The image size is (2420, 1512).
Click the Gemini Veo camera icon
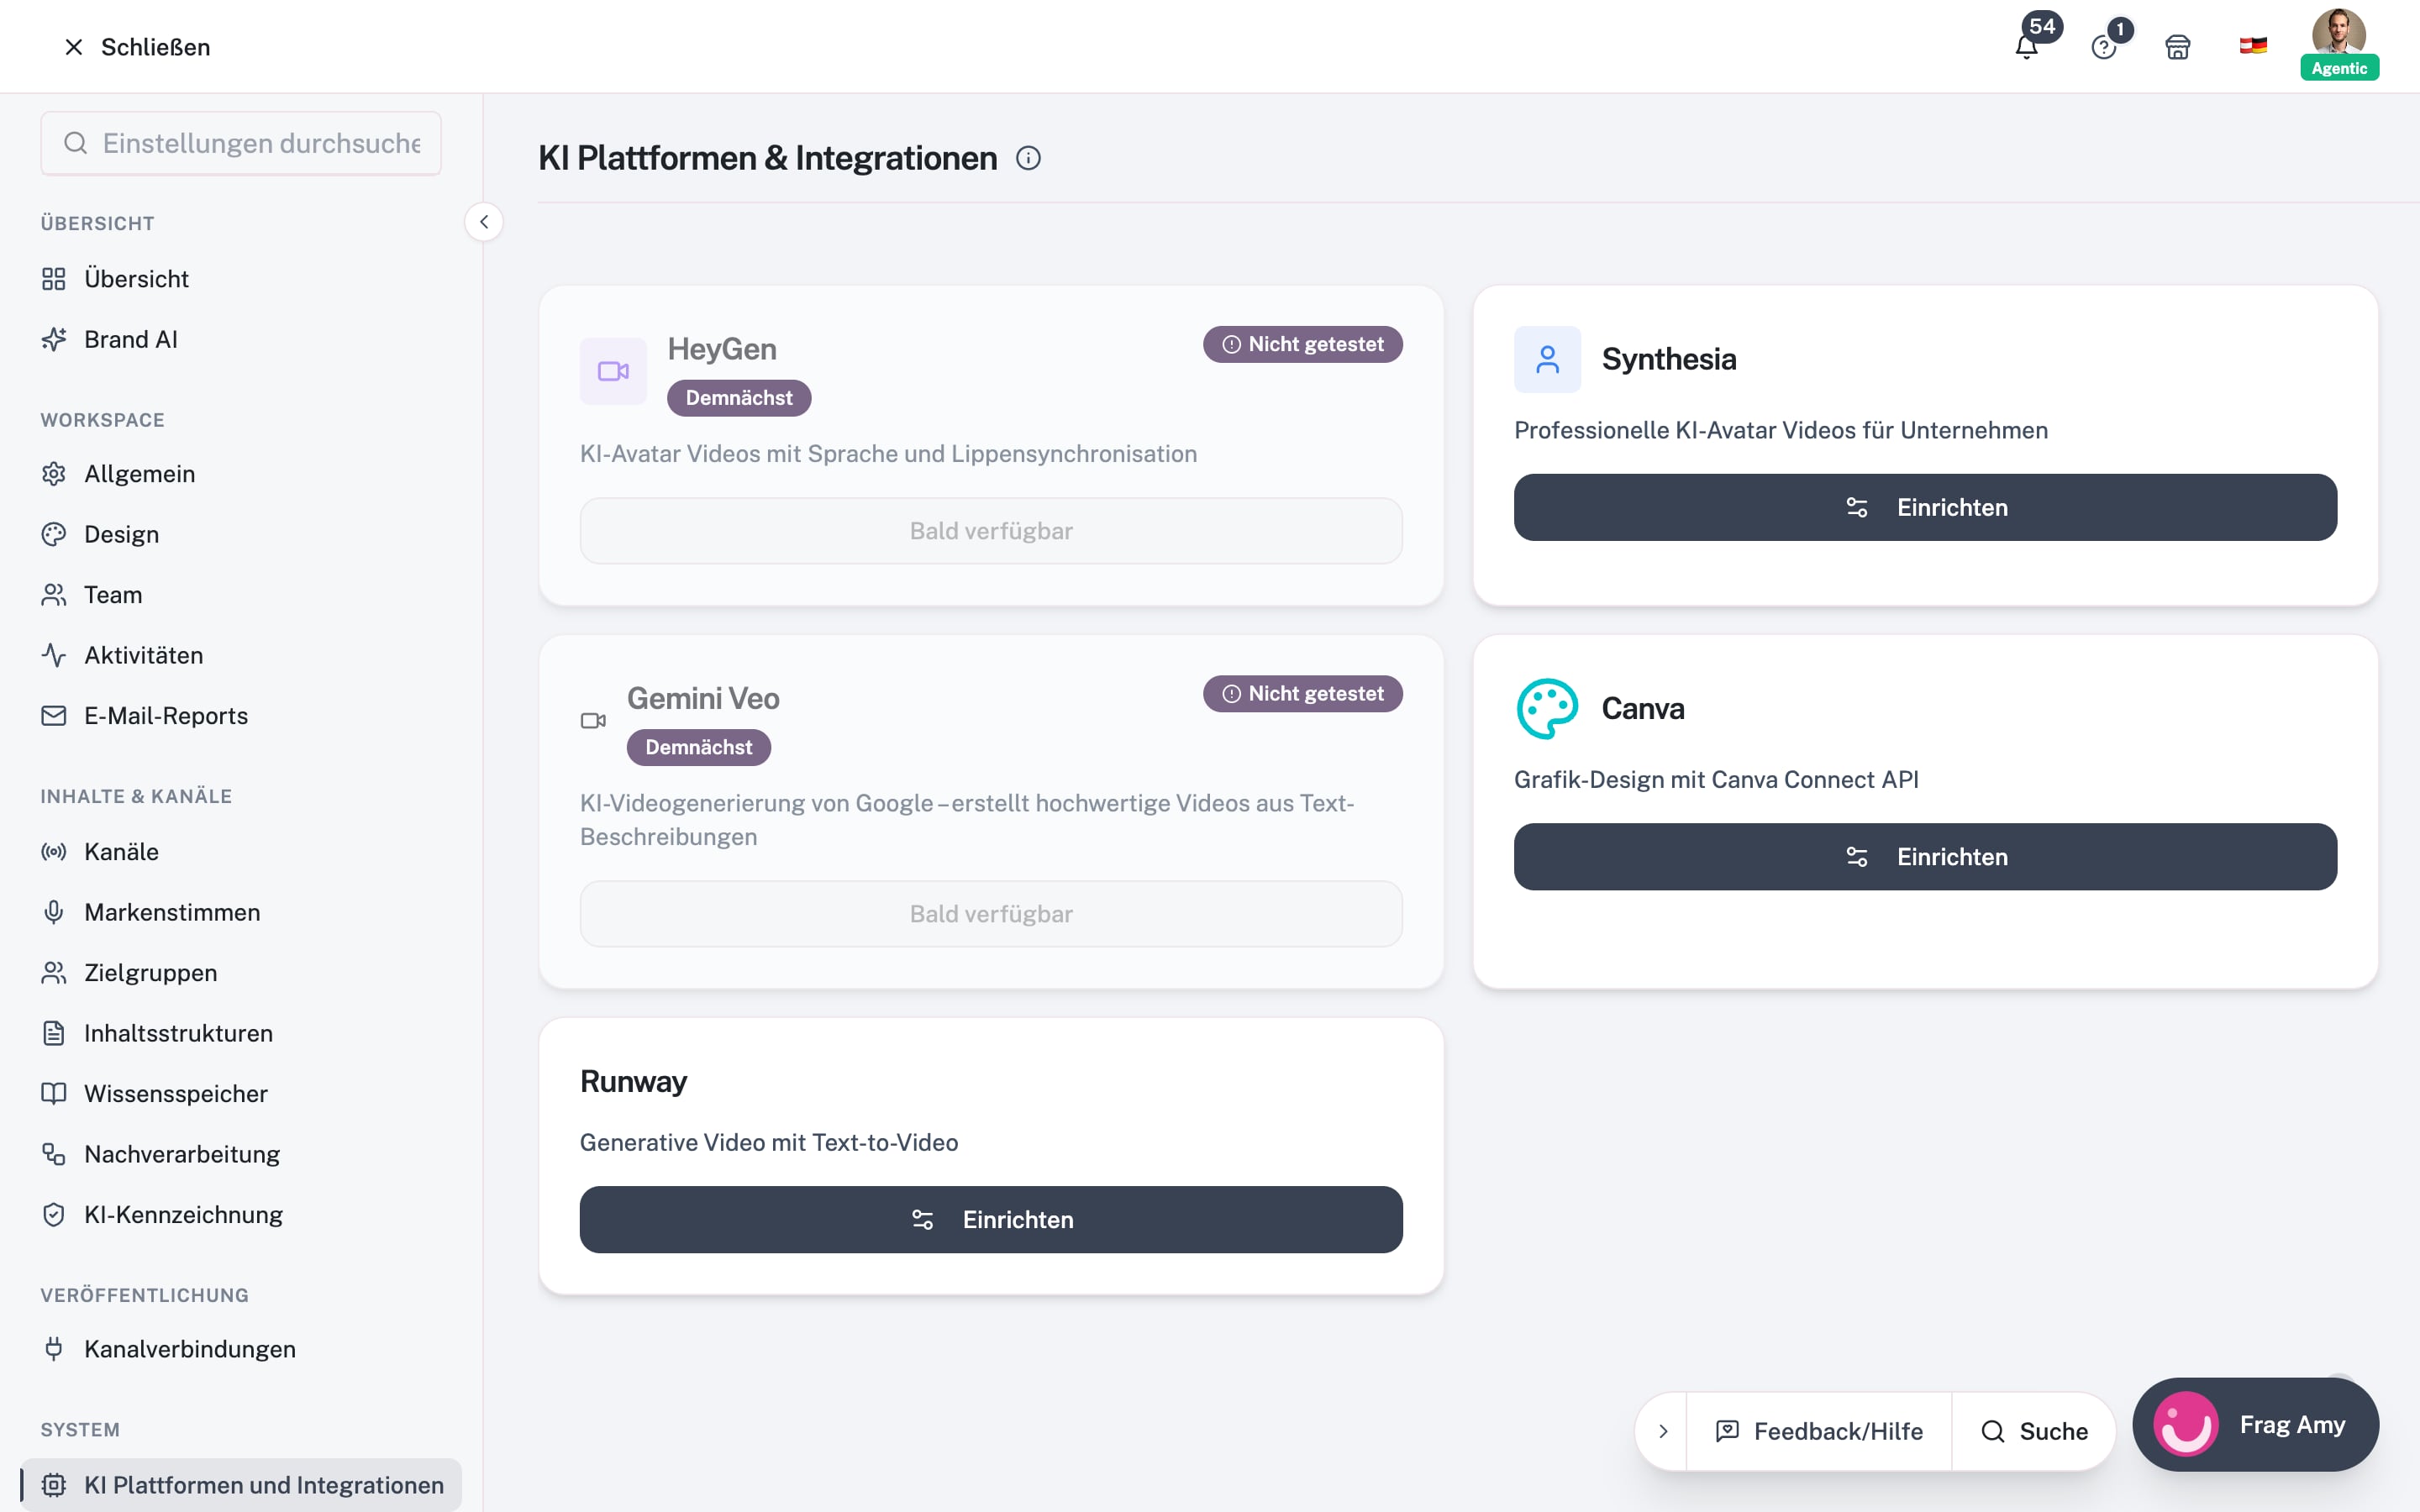pyautogui.click(x=593, y=721)
